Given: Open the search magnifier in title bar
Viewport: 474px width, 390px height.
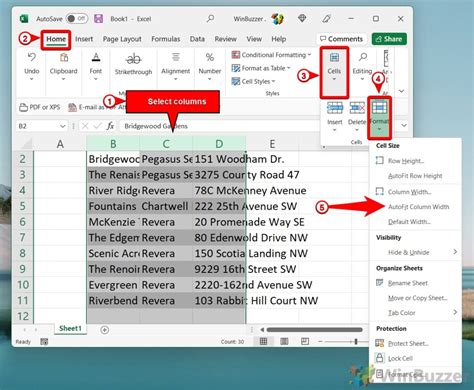Looking at the screenshot, I should pyautogui.click(x=210, y=18).
